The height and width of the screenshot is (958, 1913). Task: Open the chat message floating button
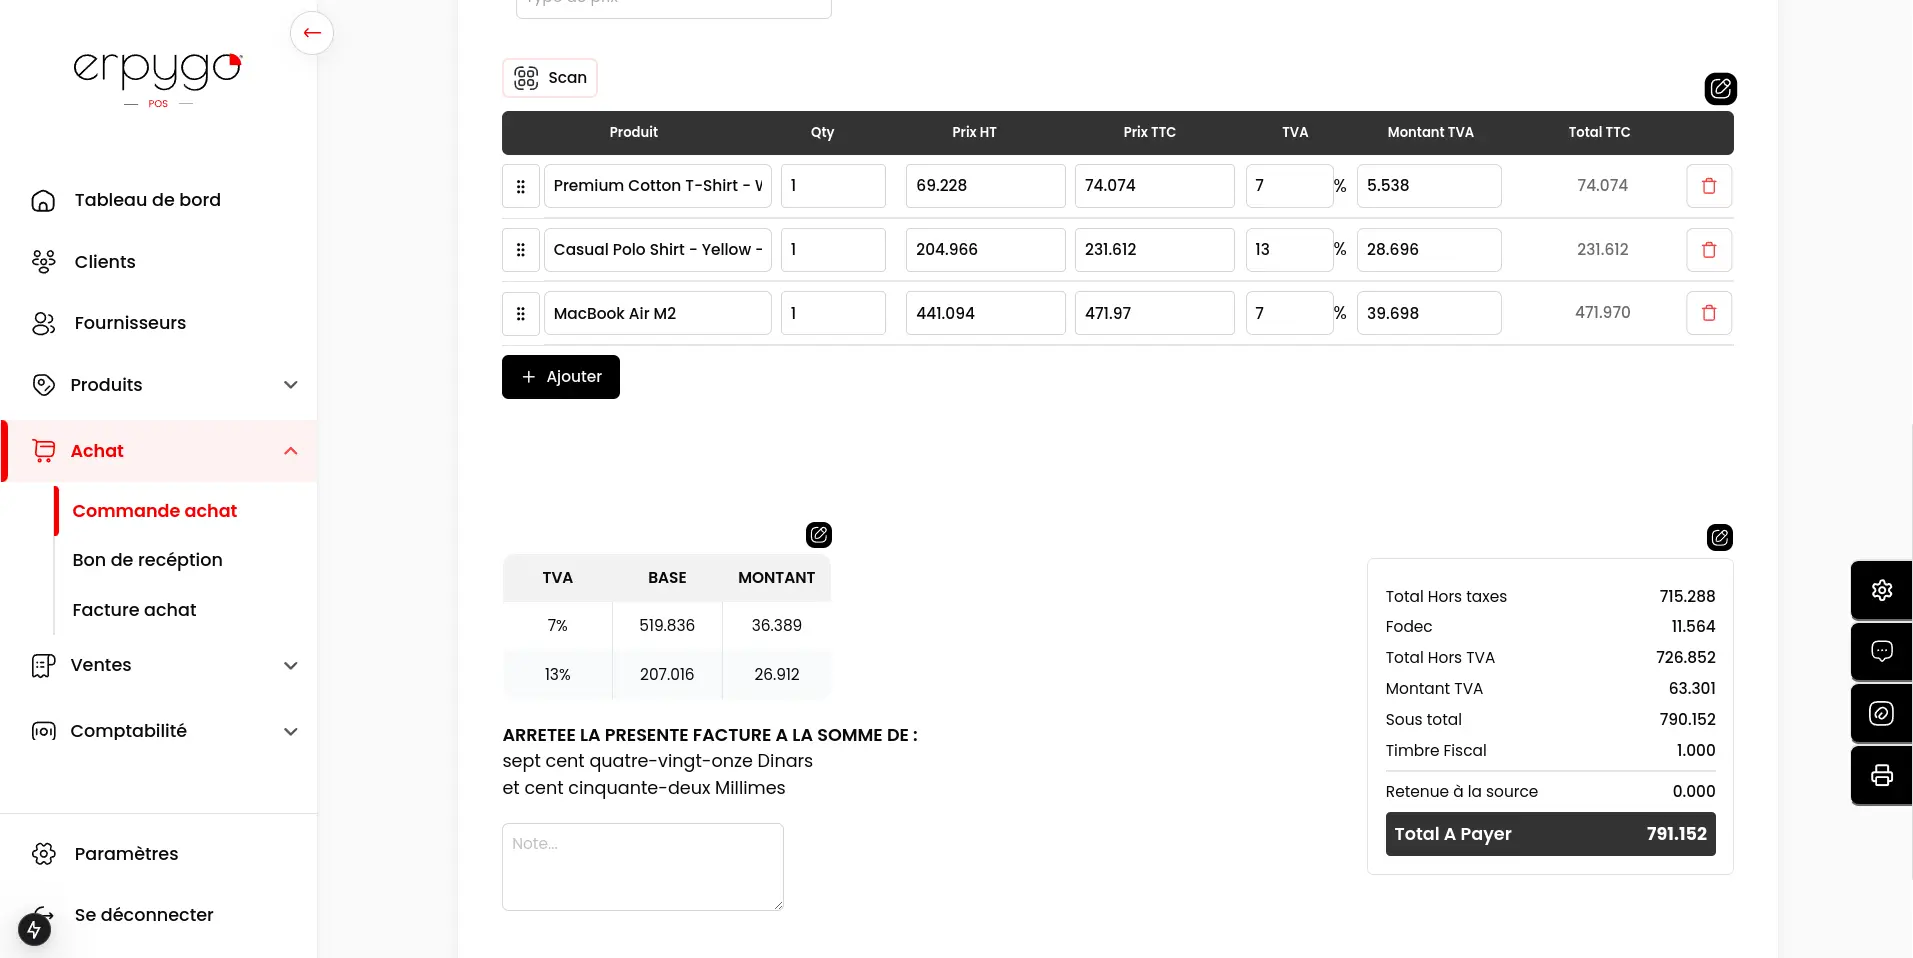click(1881, 652)
